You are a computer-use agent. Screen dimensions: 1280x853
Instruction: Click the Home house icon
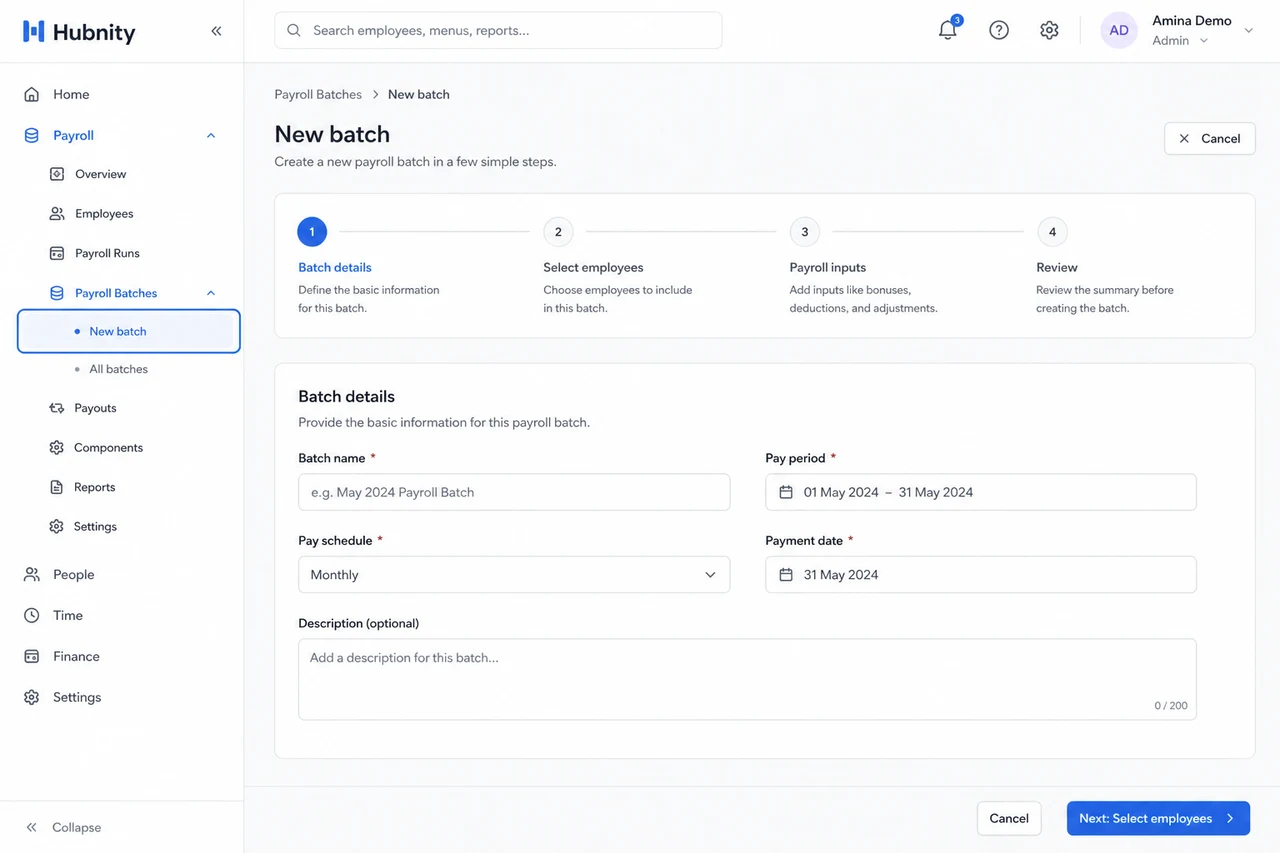point(32,94)
